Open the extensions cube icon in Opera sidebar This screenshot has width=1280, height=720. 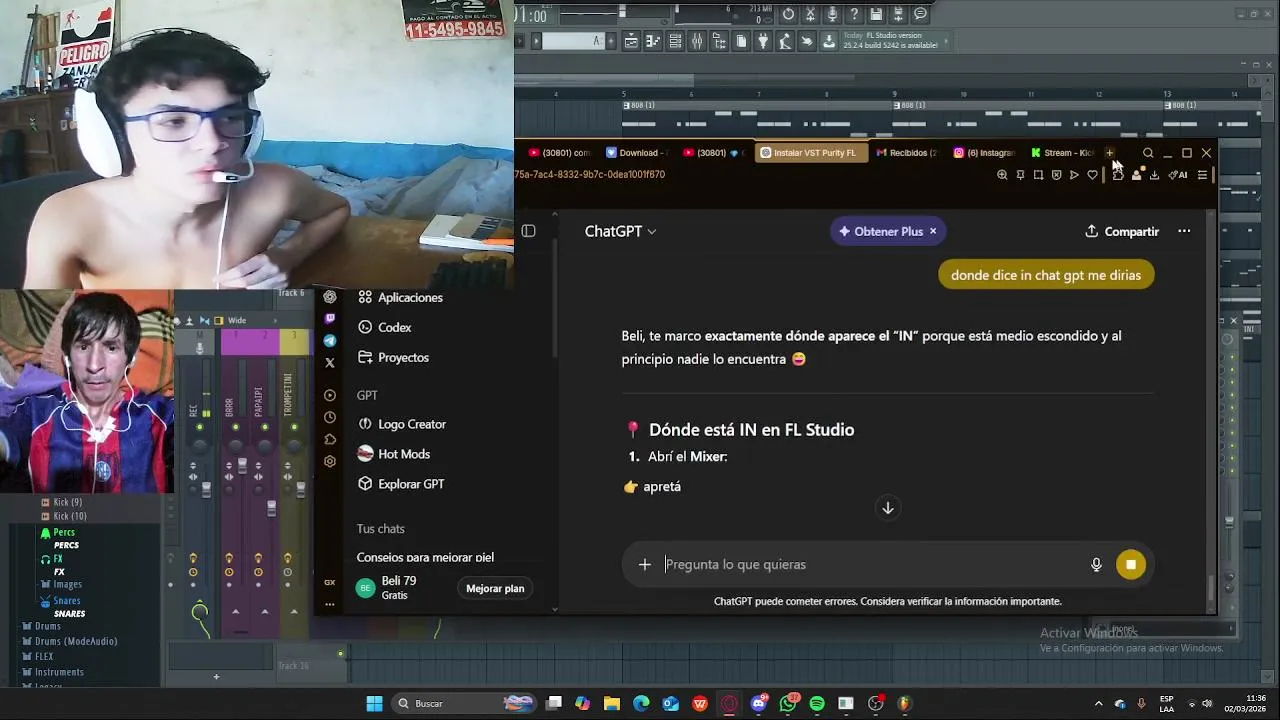pyautogui.click(x=330, y=439)
